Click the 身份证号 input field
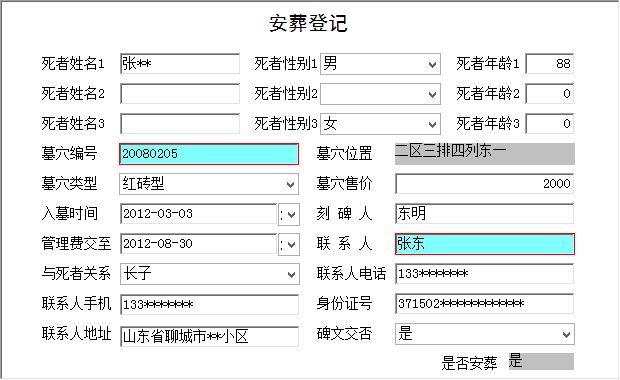 click(x=484, y=304)
